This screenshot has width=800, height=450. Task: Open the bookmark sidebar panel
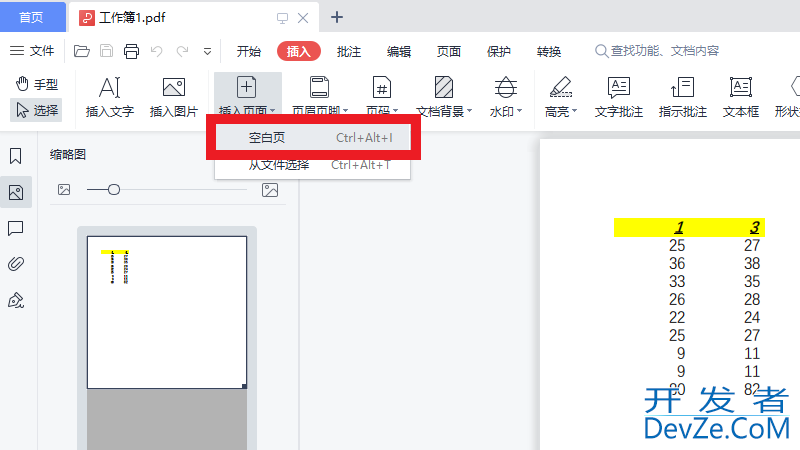16,156
